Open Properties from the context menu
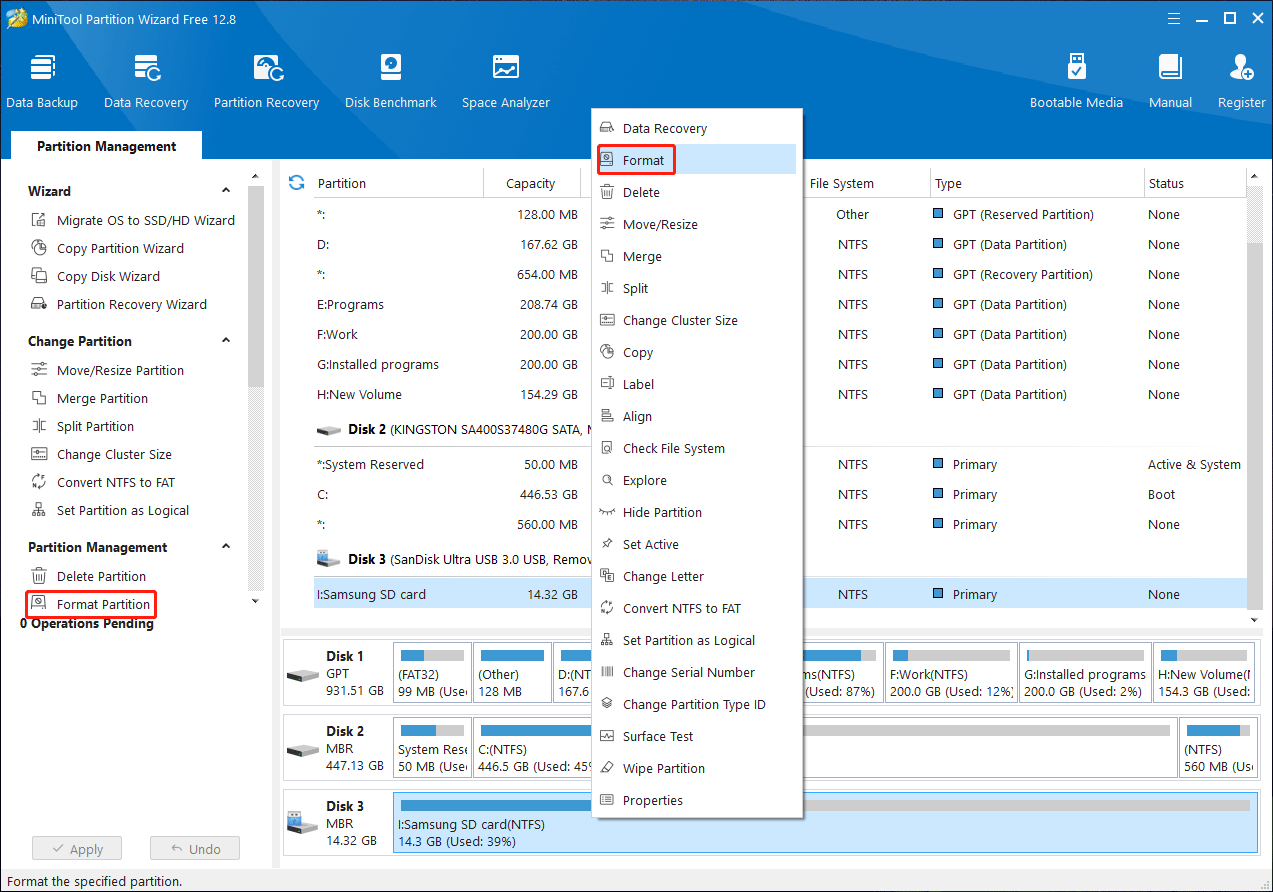 pos(697,800)
